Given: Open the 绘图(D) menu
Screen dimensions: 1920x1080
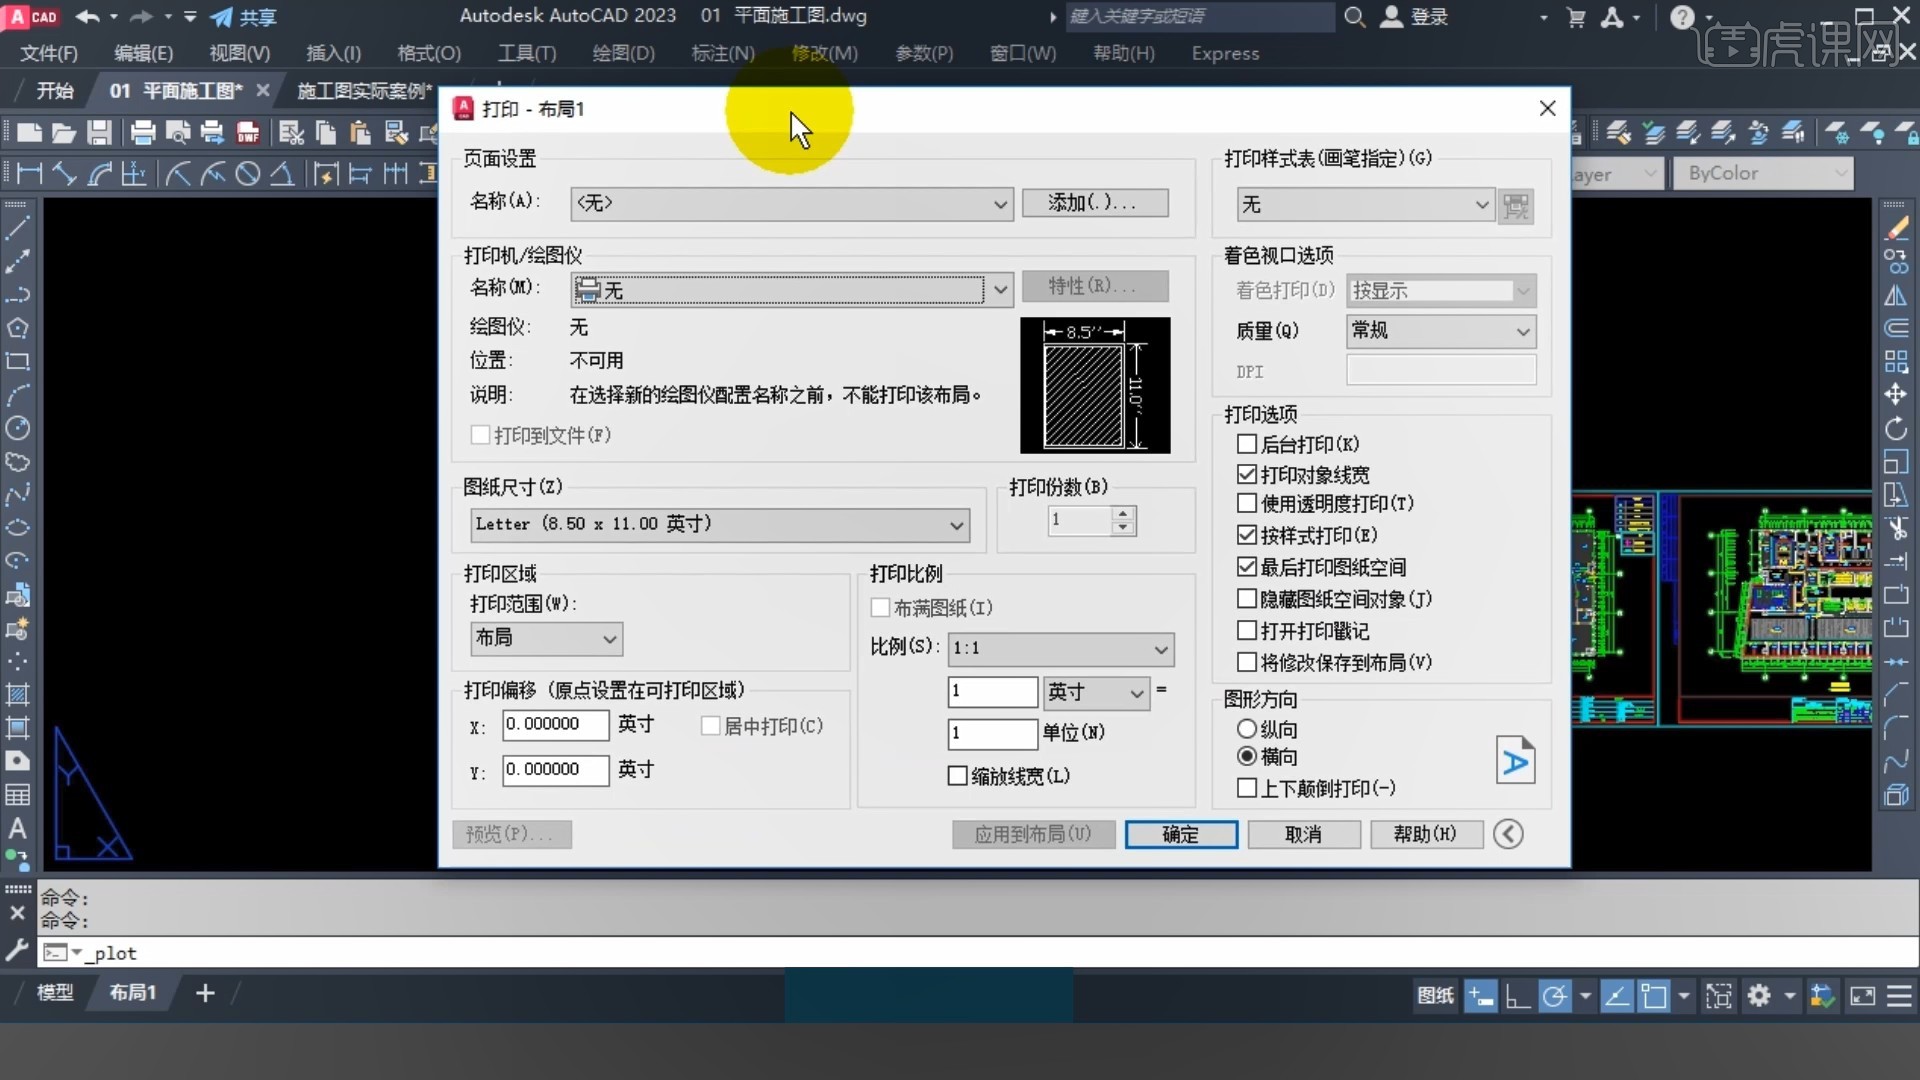Looking at the screenshot, I should [x=623, y=53].
